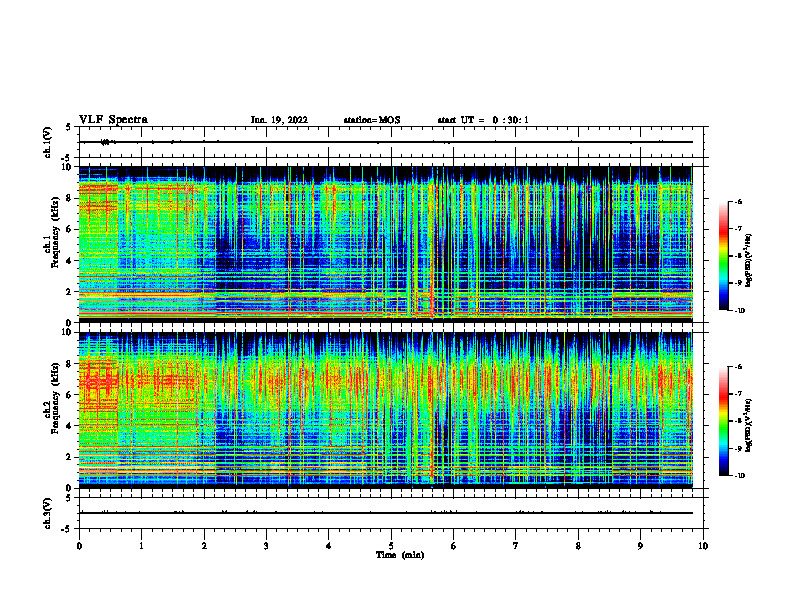The image size is (792, 612).
Task: Click the ch.2 spectrogram plot area
Action: click(x=385, y=409)
